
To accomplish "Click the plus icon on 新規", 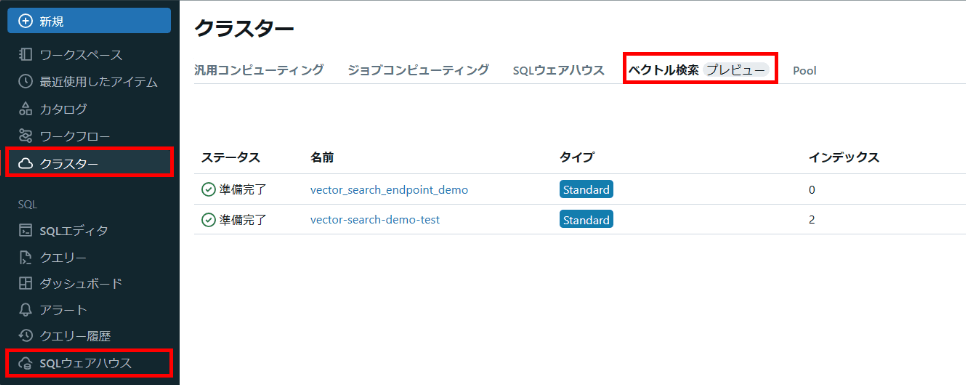I will coord(25,22).
